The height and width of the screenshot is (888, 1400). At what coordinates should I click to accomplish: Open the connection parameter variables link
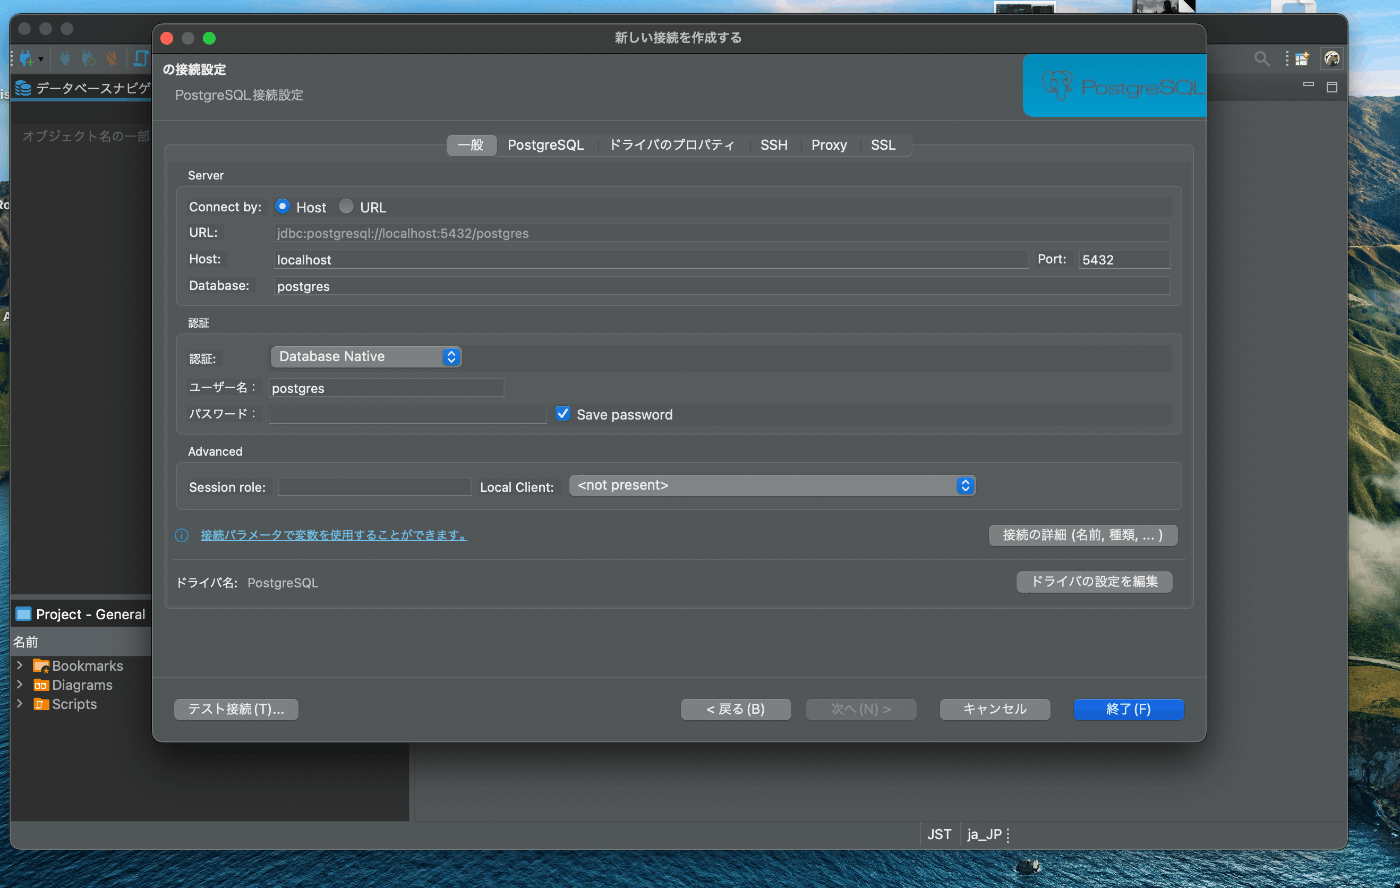point(334,535)
